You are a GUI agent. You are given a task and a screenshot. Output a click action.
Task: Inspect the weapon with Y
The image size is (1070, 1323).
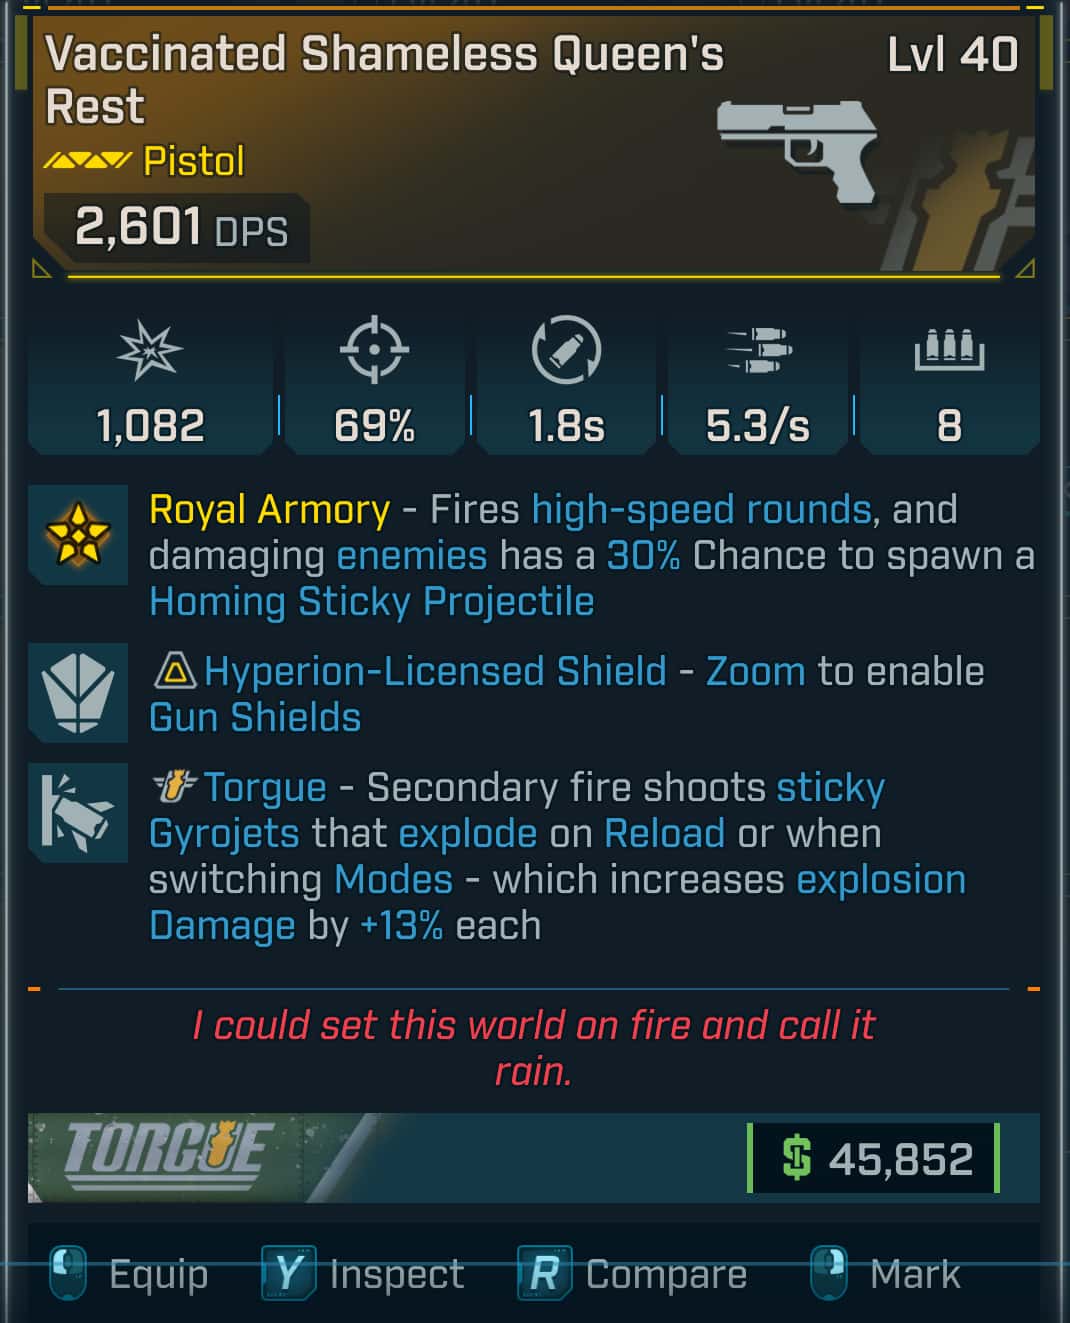pos(363,1274)
